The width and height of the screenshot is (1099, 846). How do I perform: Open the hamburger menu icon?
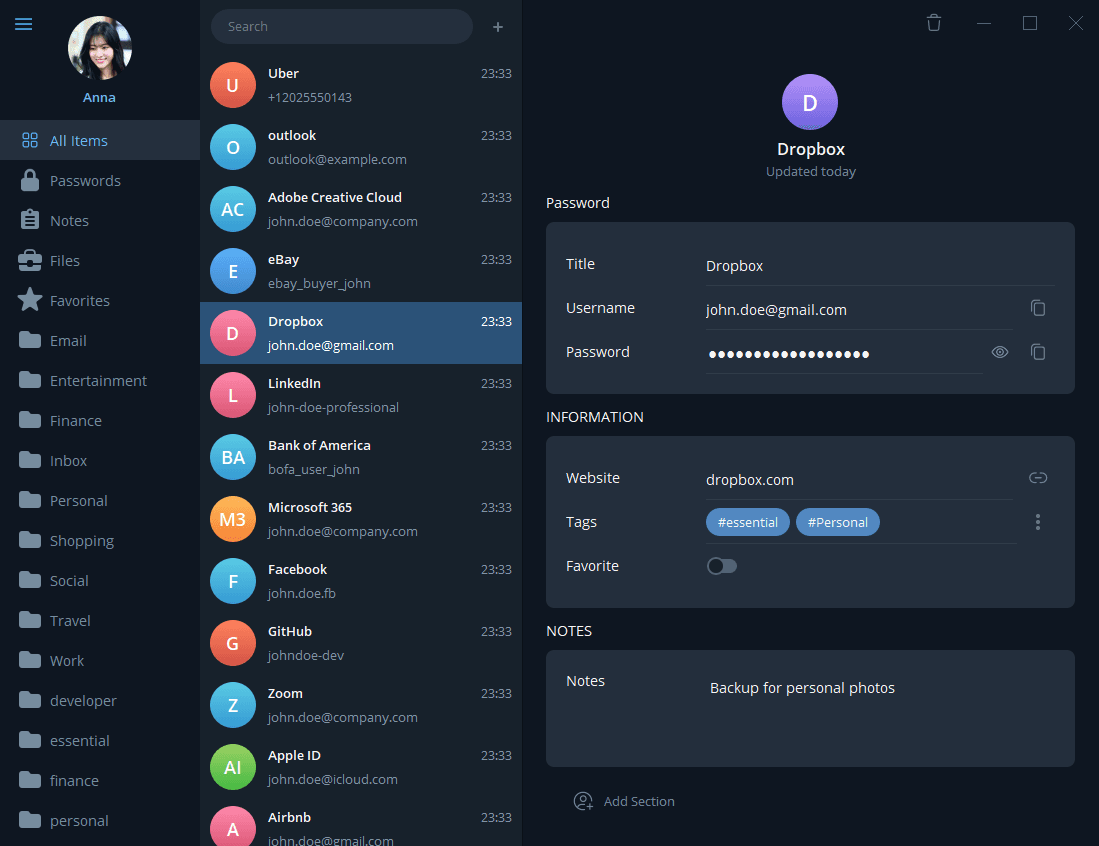(x=23, y=24)
